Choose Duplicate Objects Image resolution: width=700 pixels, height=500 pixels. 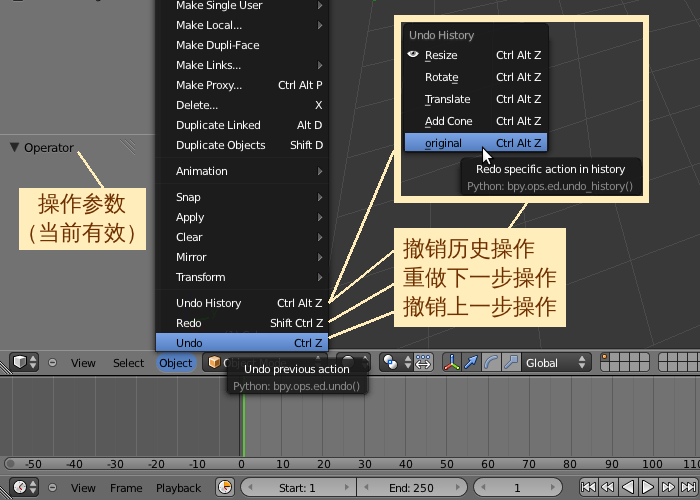pos(242,145)
